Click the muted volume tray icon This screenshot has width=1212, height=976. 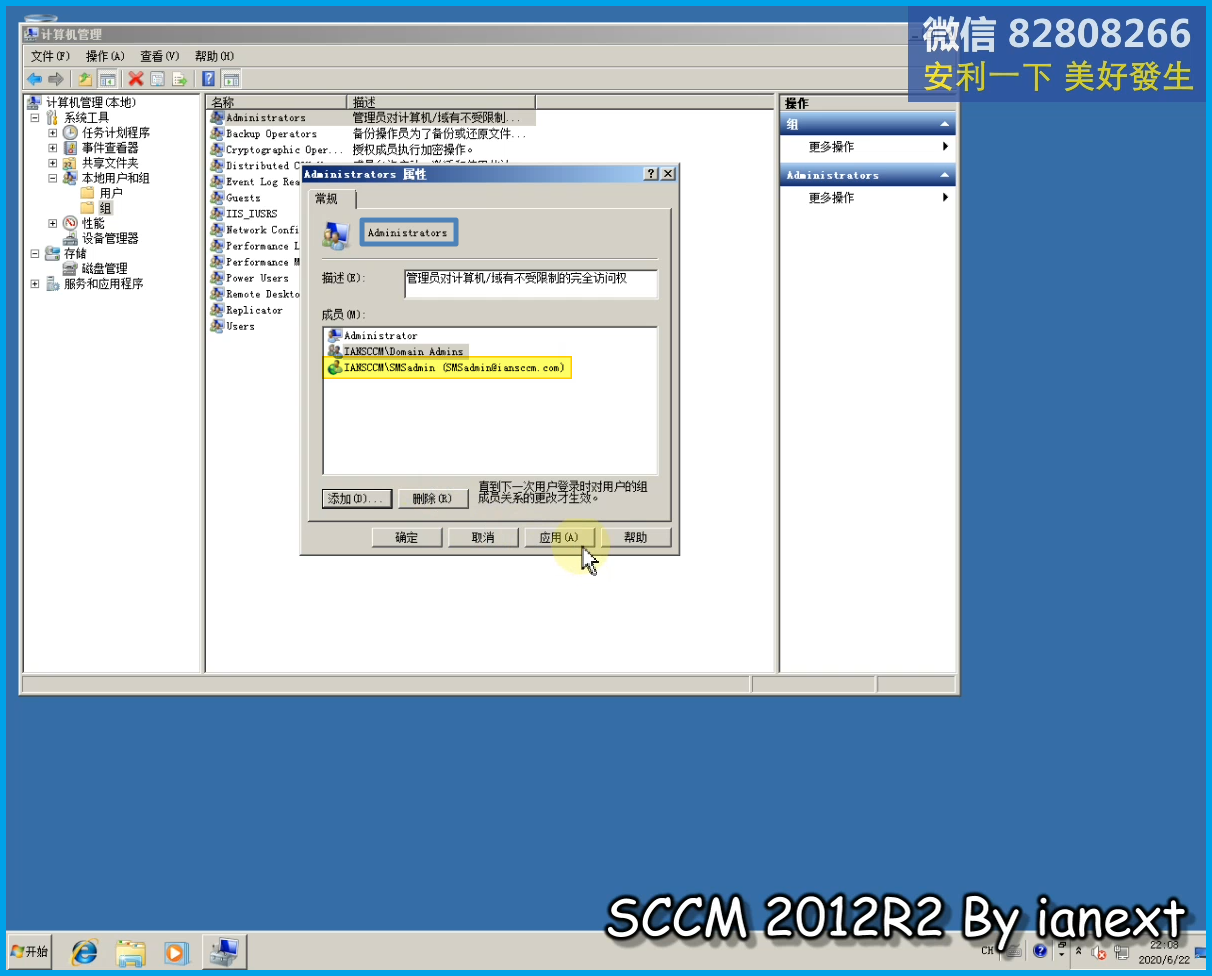click(1098, 952)
